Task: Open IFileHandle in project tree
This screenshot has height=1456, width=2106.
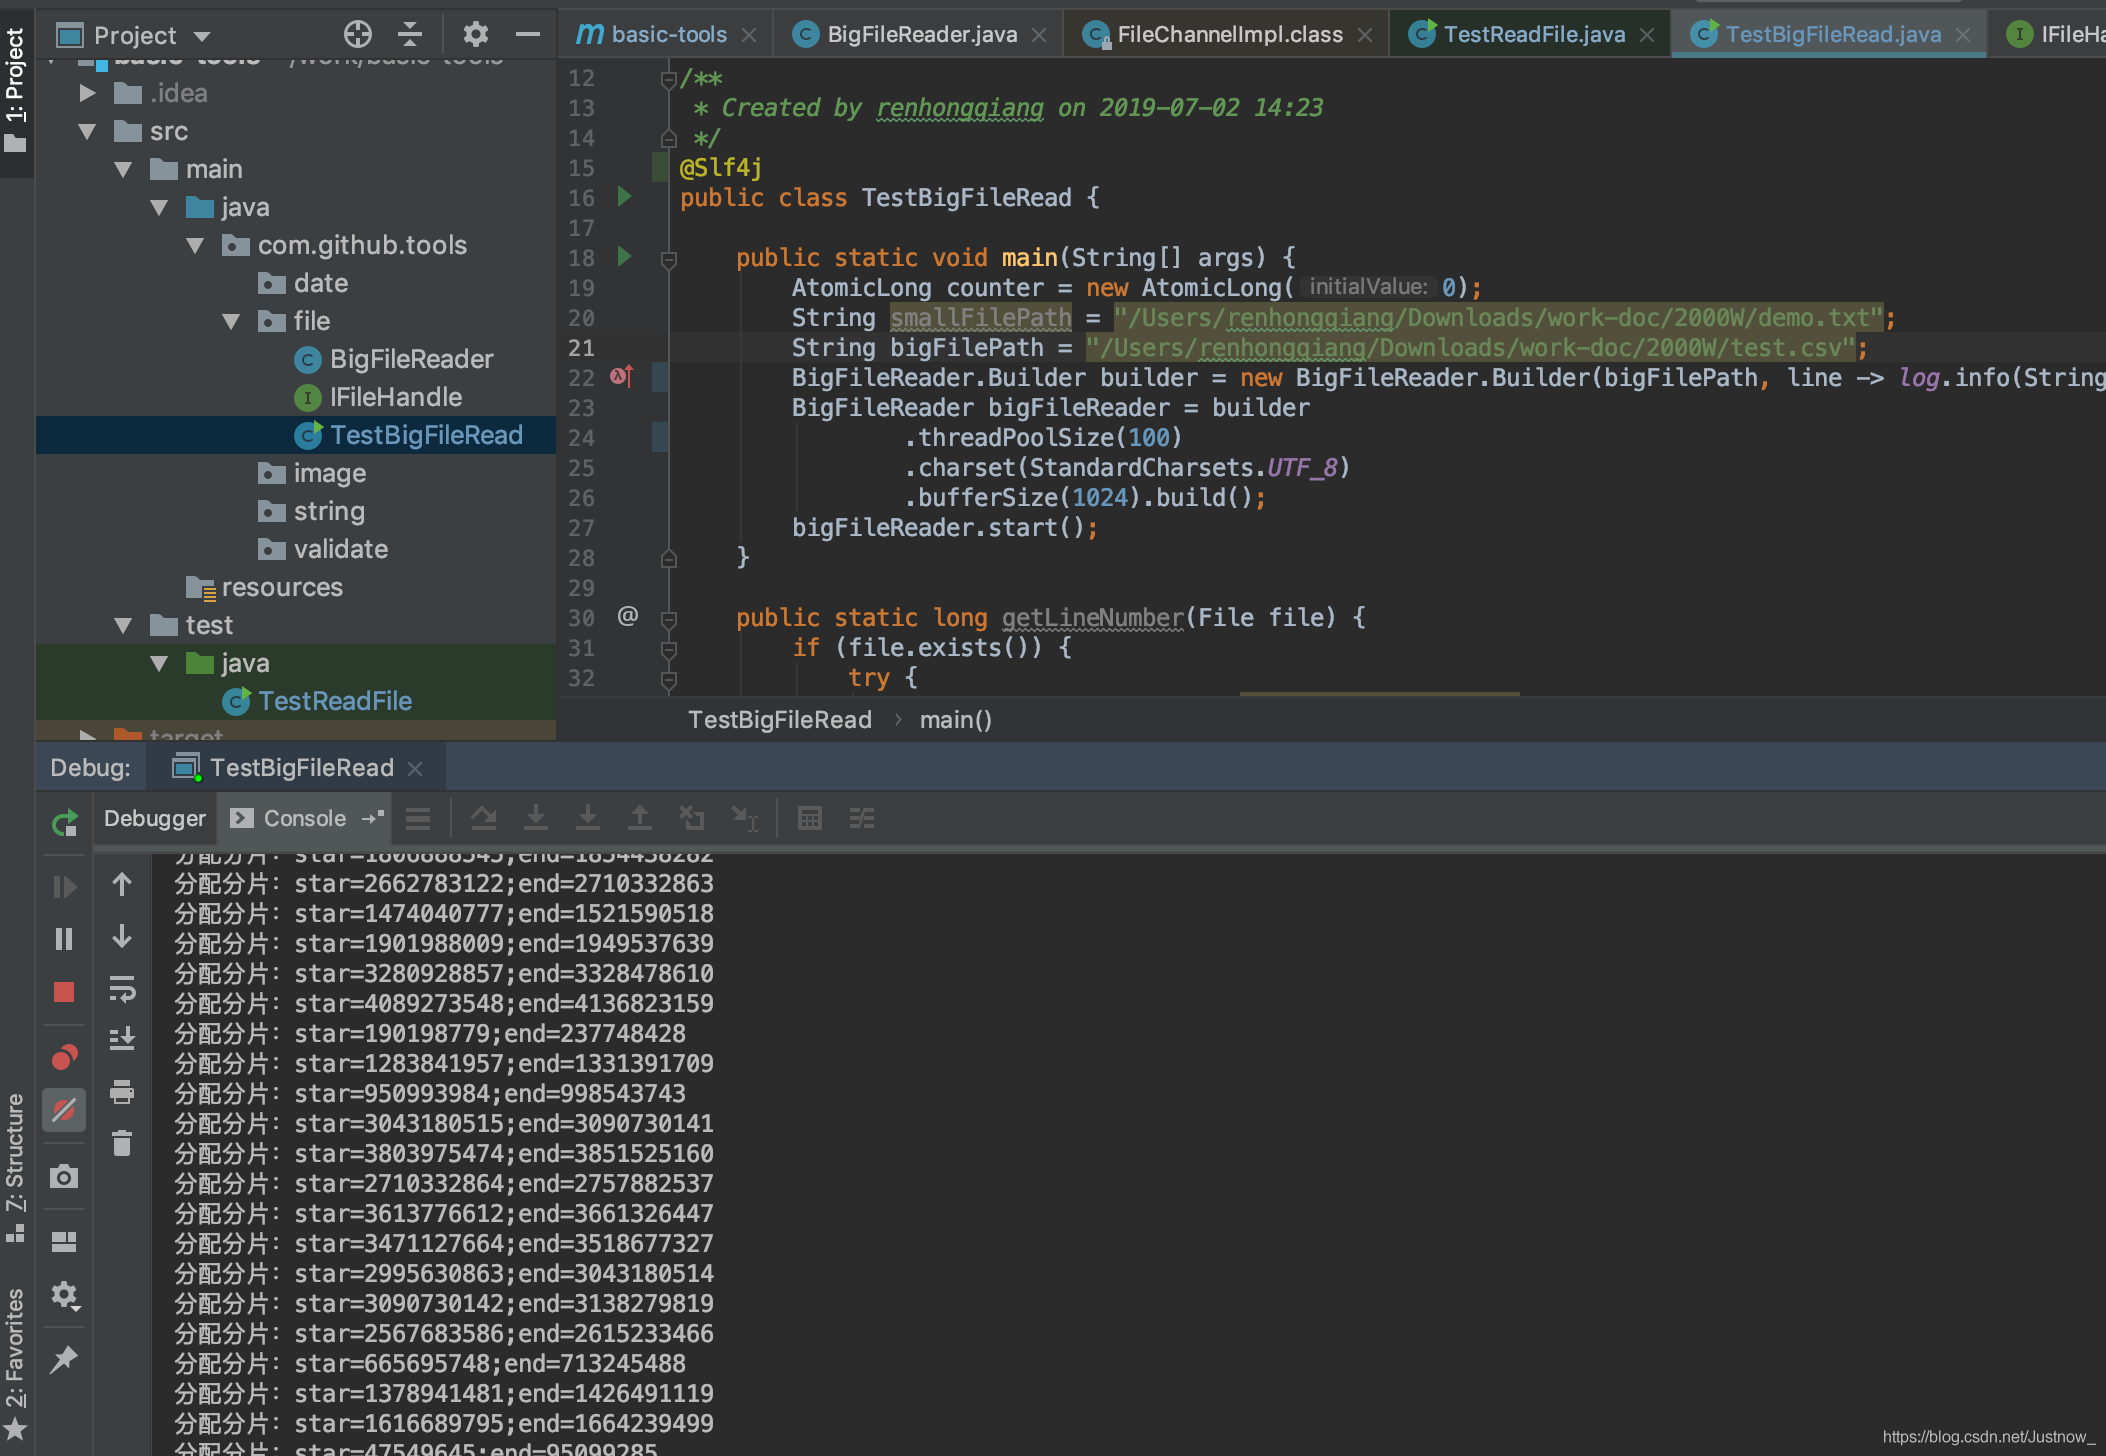Action: point(395,398)
